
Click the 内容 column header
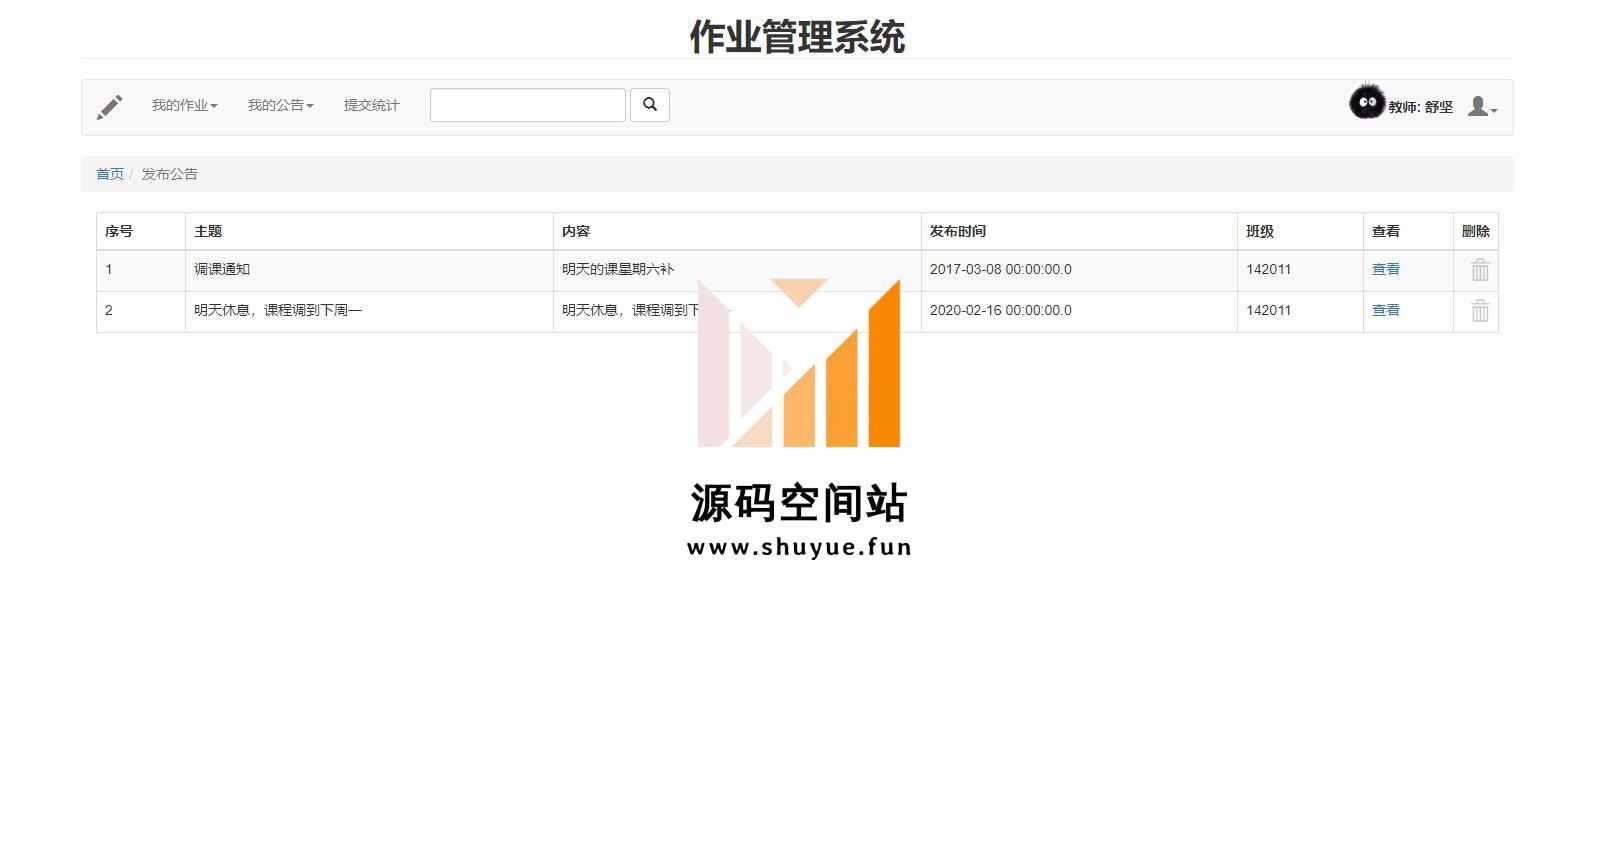pos(737,231)
